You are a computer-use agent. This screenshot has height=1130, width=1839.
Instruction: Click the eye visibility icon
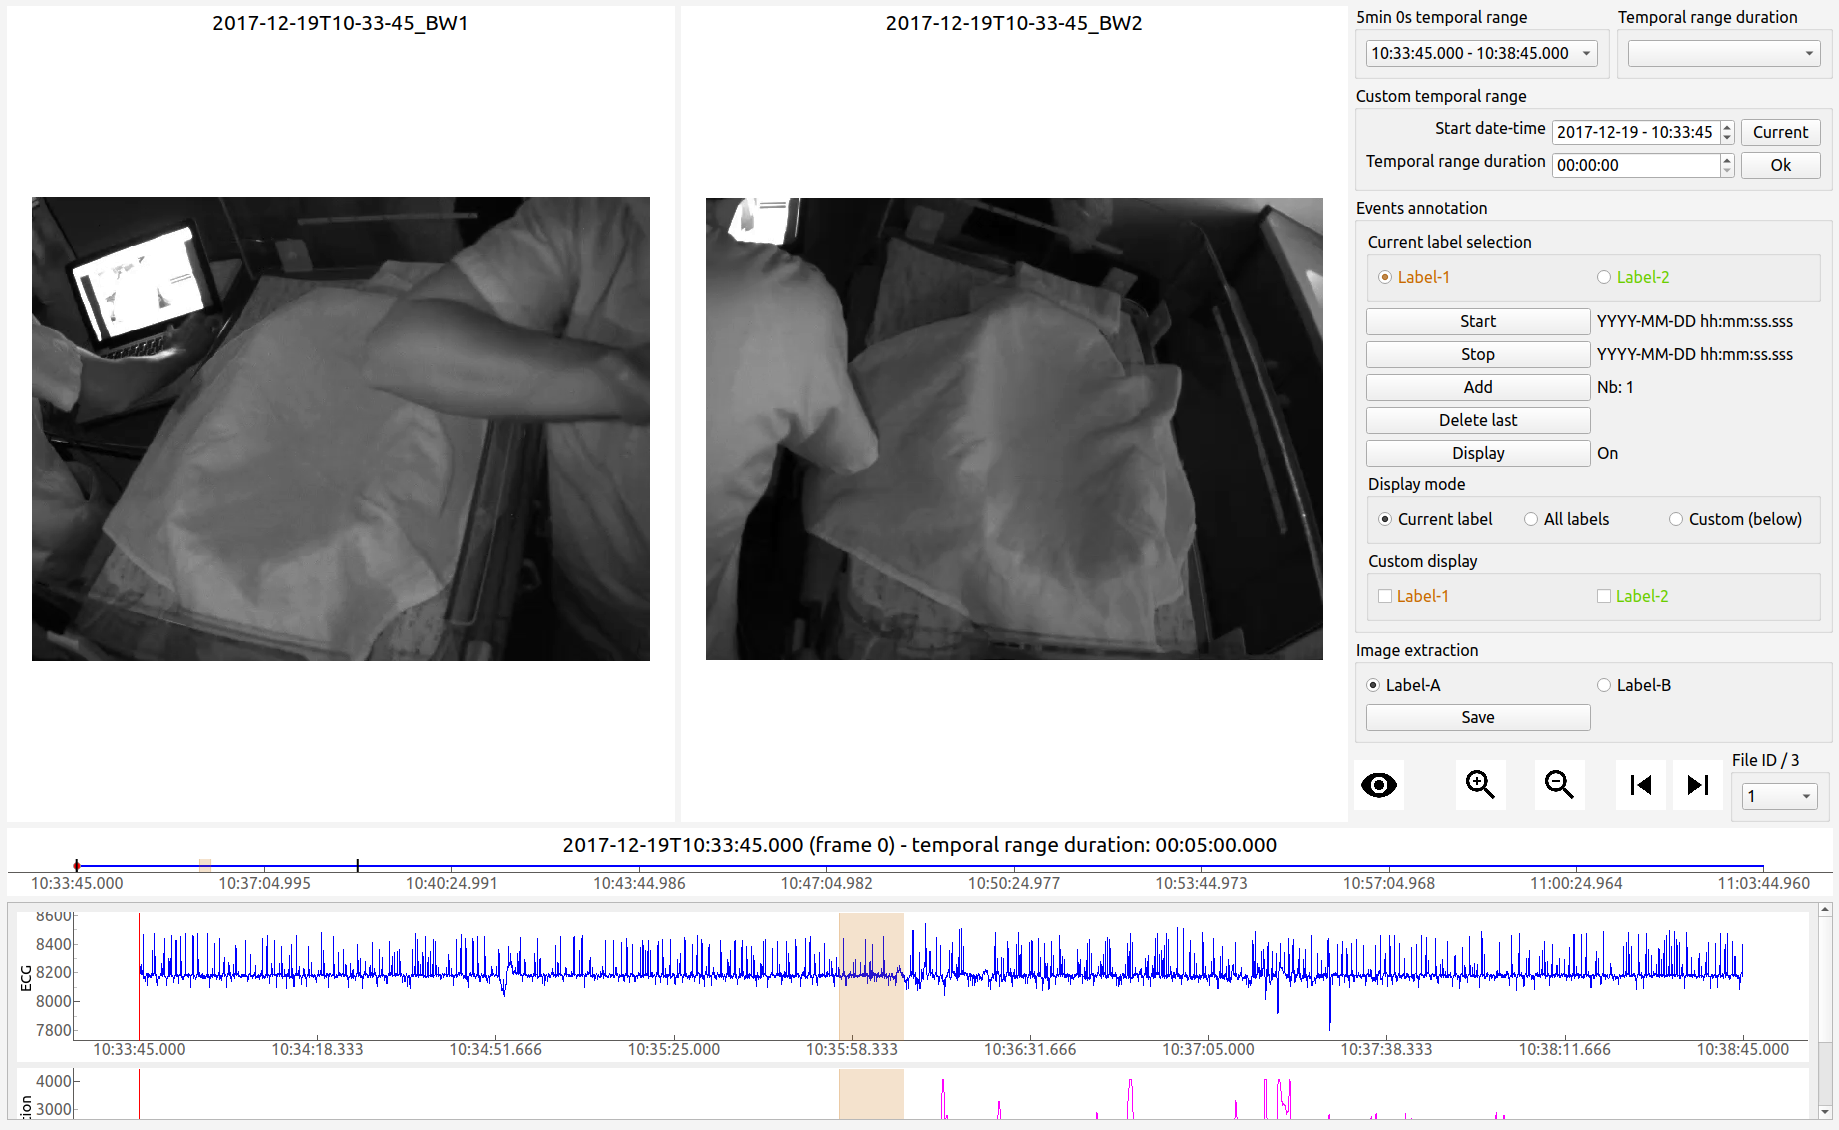(x=1379, y=785)
